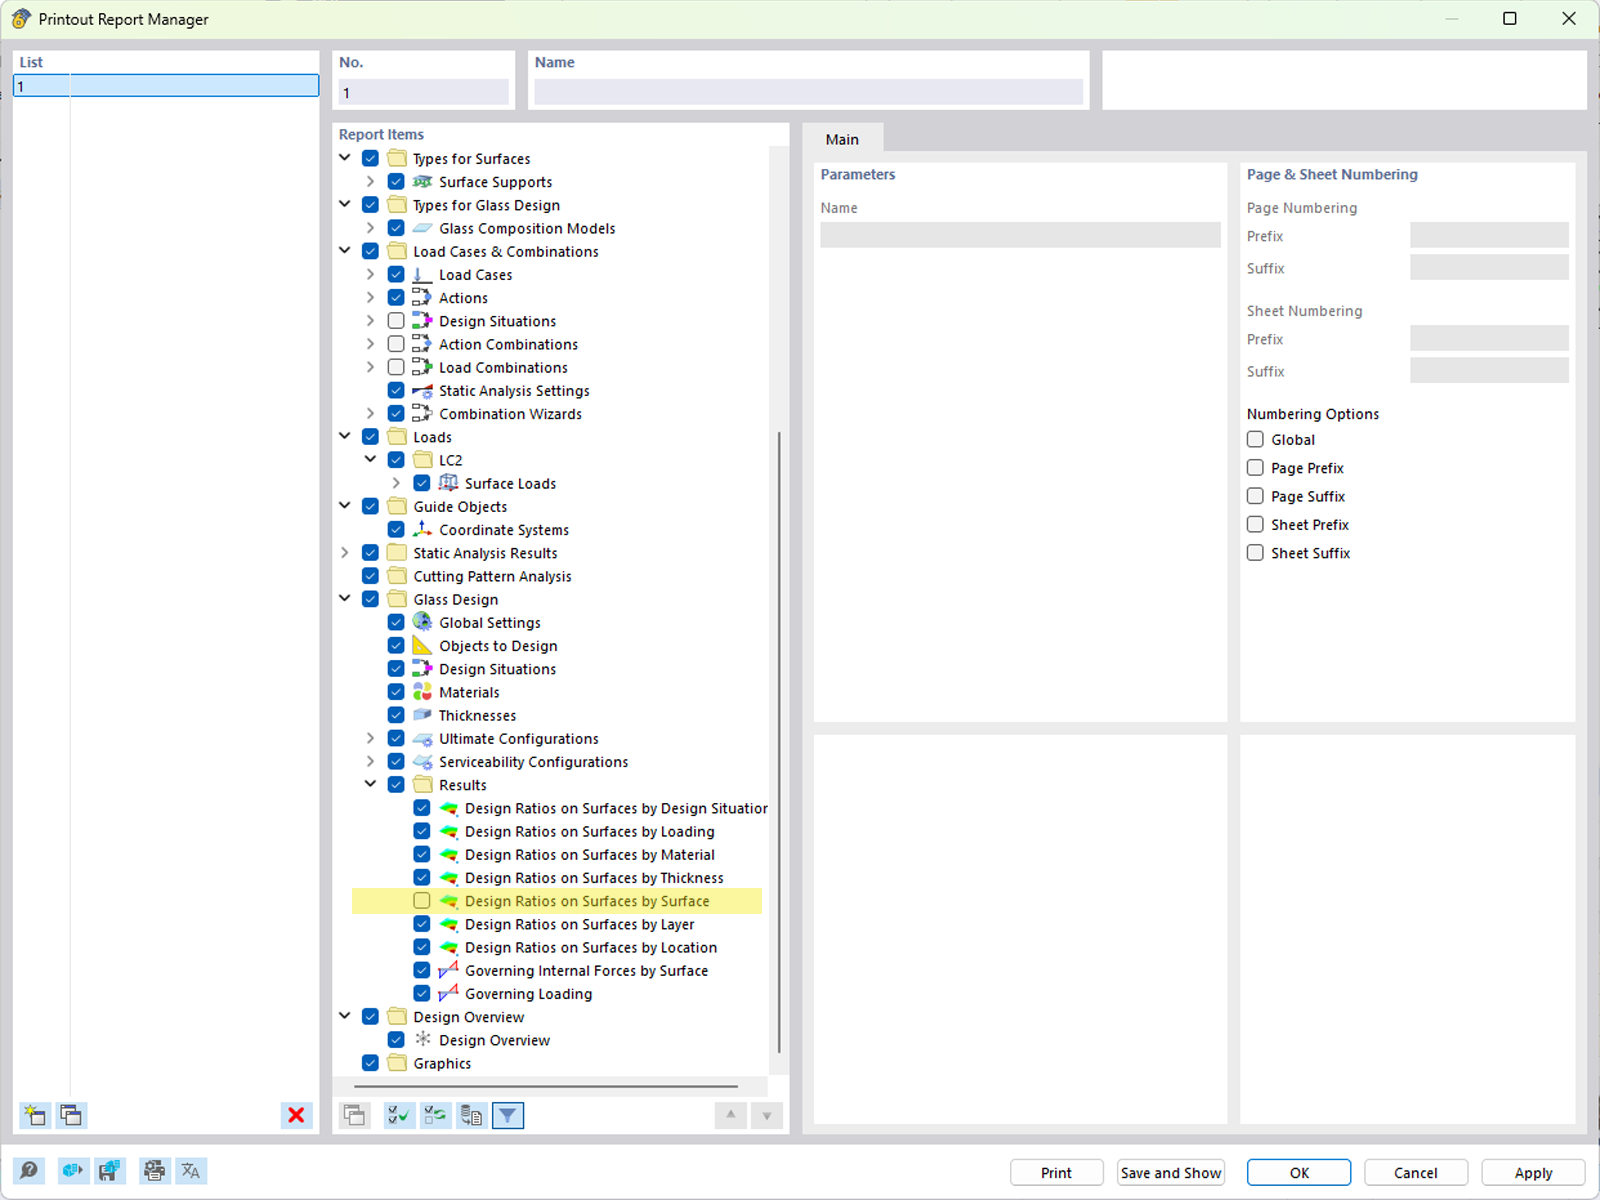Viewport: 1600px width, 1200px height.
Task: Check the Page Prefix option
Action: click(x=1255, y=467)
